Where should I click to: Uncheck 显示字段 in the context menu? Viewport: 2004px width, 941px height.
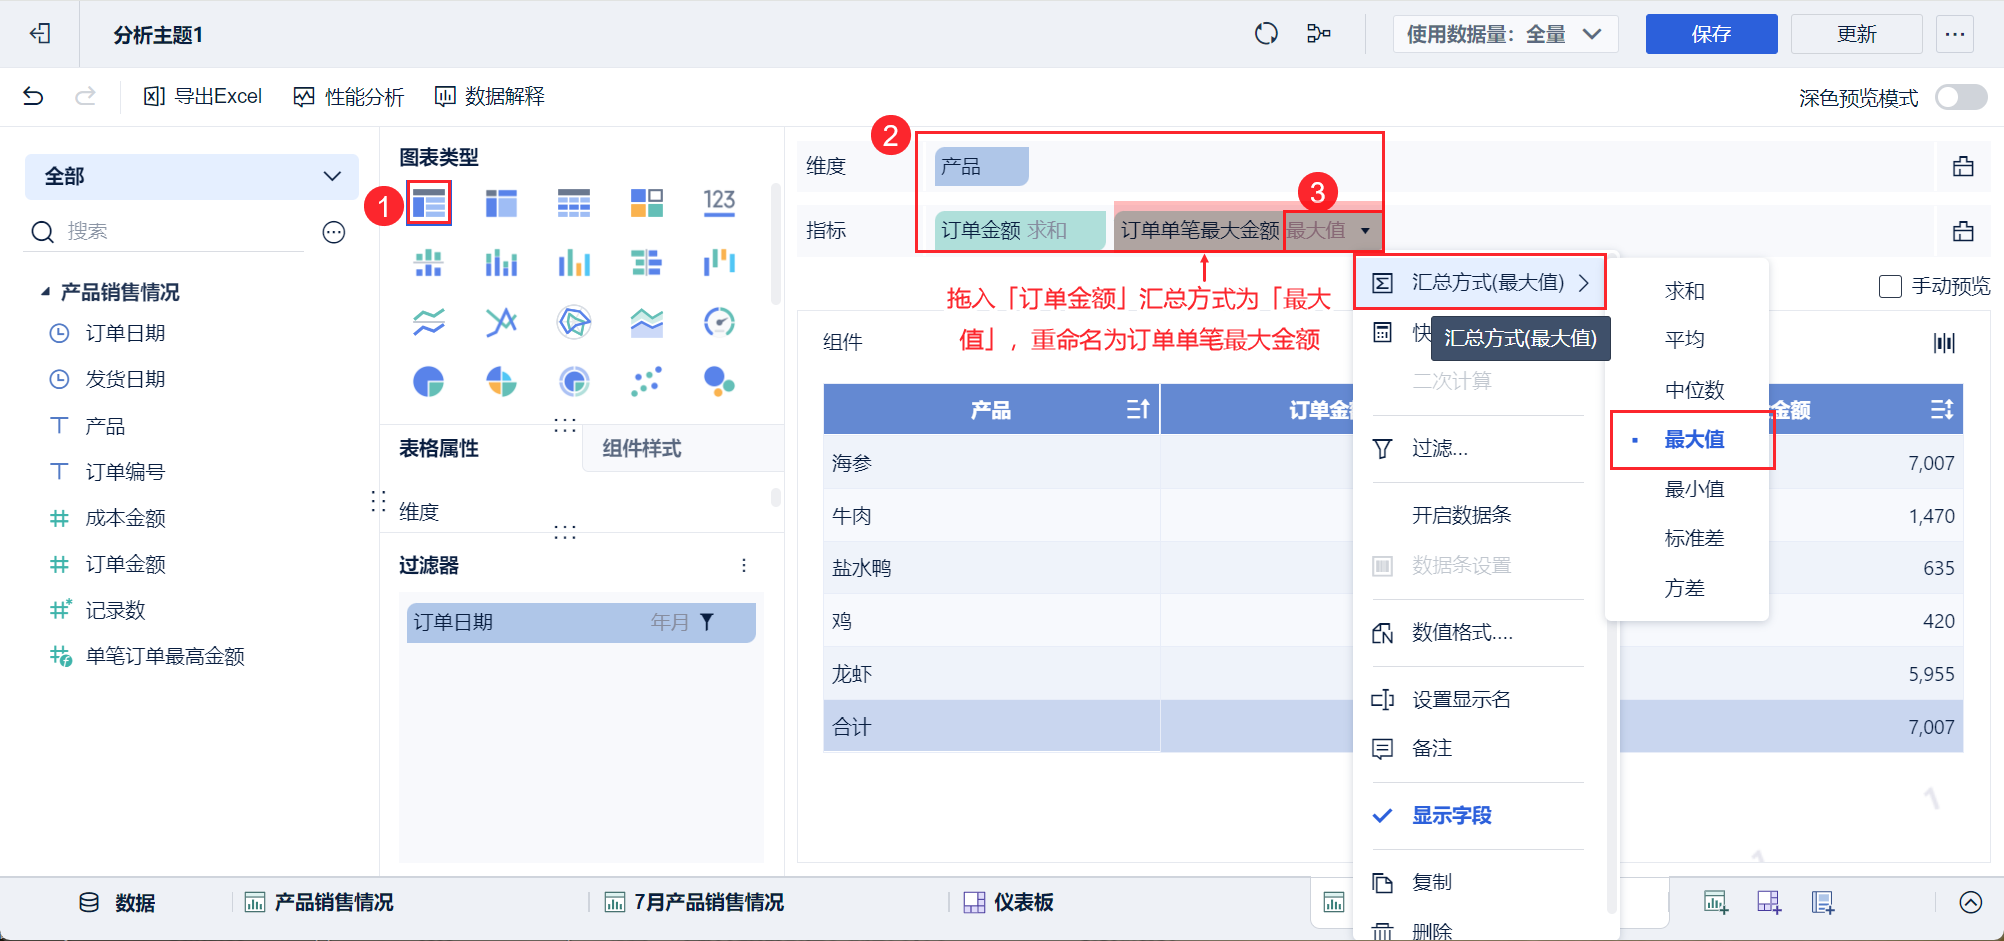[1451, 815]
